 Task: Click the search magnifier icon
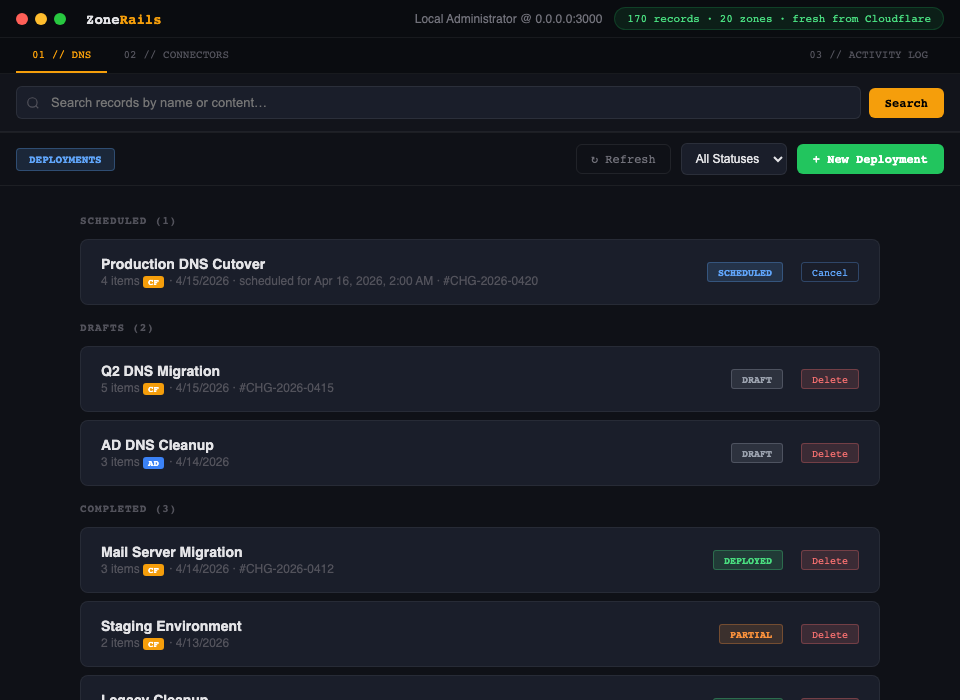[x=33, y=103]
